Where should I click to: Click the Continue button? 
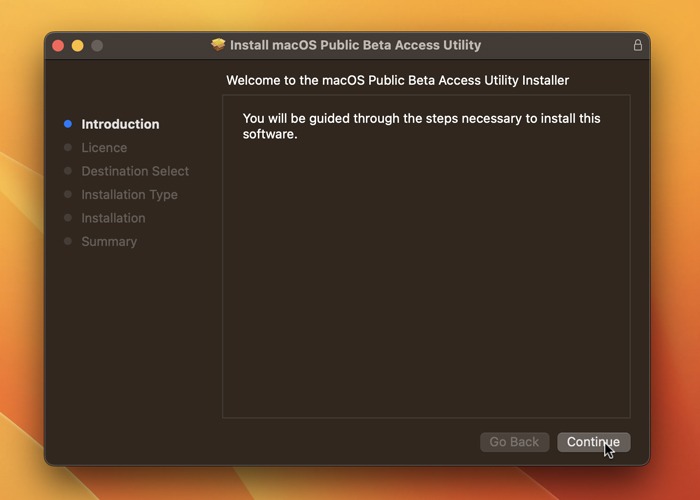tap(593, 442)
